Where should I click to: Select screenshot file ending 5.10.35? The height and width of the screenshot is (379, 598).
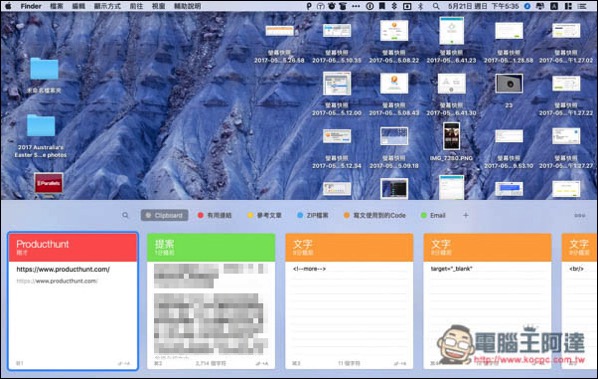[x=337, y=43]
